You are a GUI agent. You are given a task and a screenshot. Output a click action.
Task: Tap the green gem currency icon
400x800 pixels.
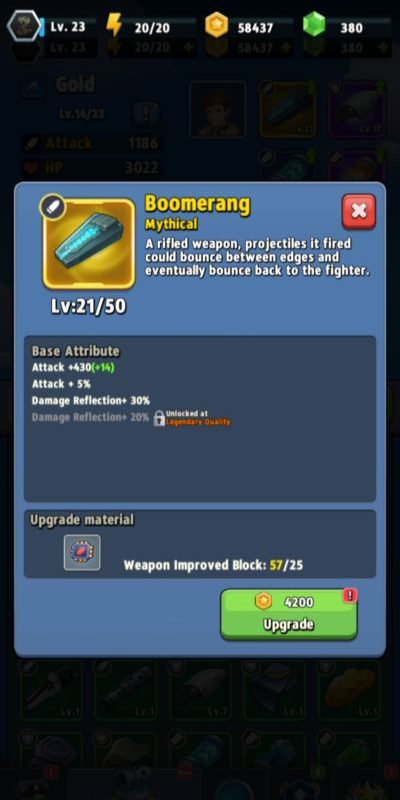[x=314, y=25]
